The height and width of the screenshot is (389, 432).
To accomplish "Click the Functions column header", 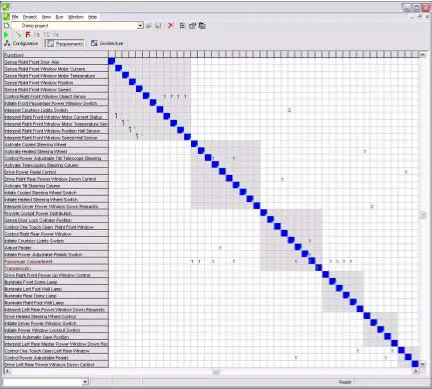I will 56,55.
